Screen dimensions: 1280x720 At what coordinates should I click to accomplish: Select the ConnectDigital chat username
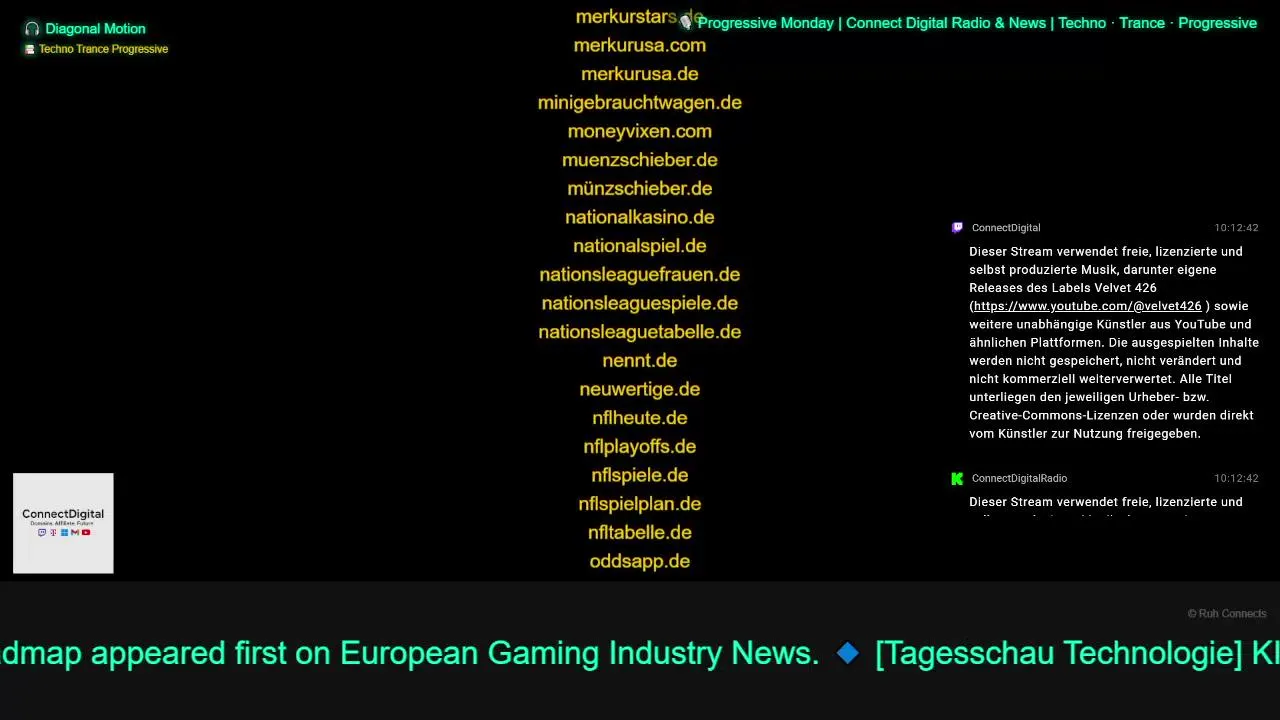coord(1006,228)
